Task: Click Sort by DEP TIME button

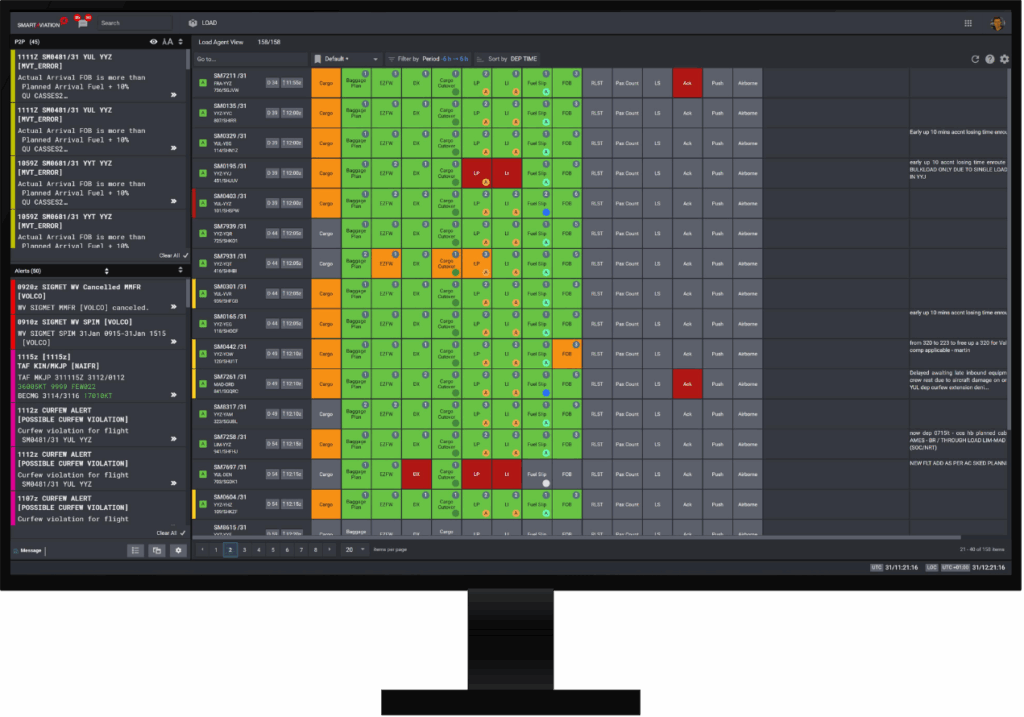Action: 506,59
